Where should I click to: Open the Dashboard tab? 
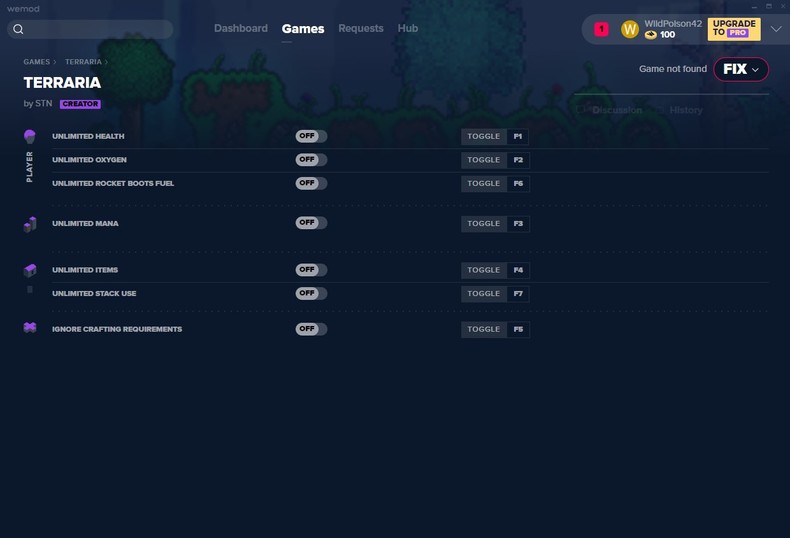[x=241, y=29]
